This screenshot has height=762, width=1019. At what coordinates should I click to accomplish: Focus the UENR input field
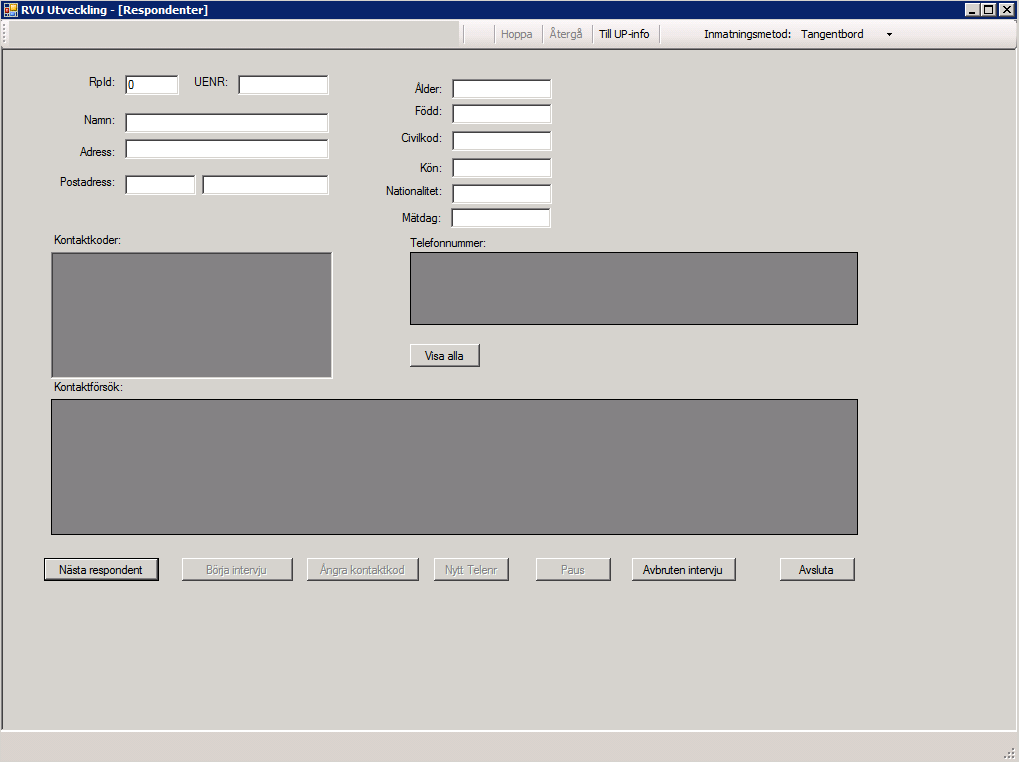coord(283,84)
